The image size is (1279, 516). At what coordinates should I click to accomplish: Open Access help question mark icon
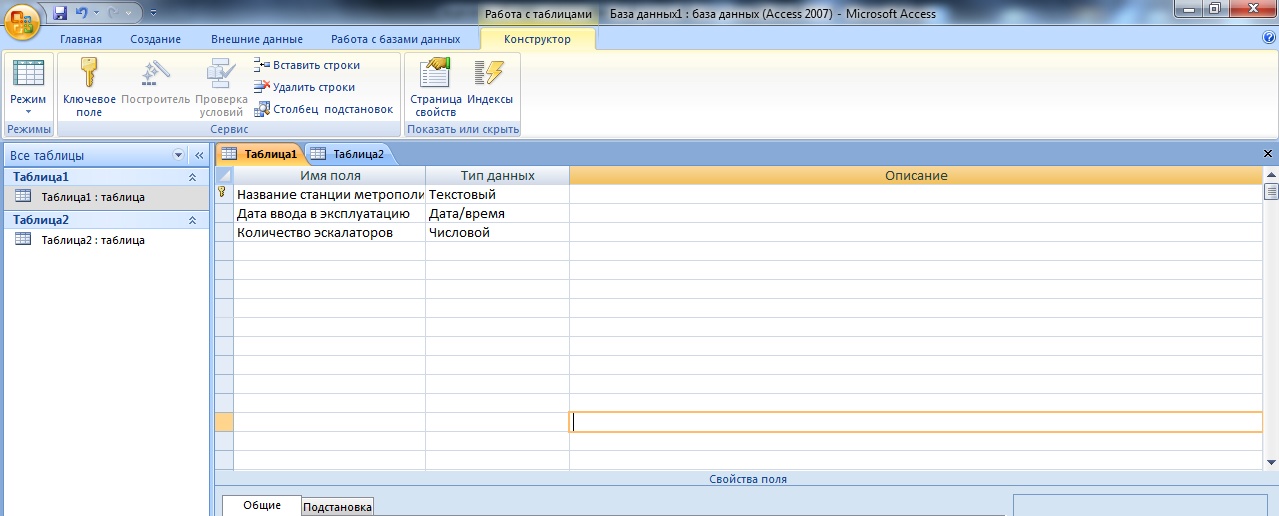coord(1269,38)
